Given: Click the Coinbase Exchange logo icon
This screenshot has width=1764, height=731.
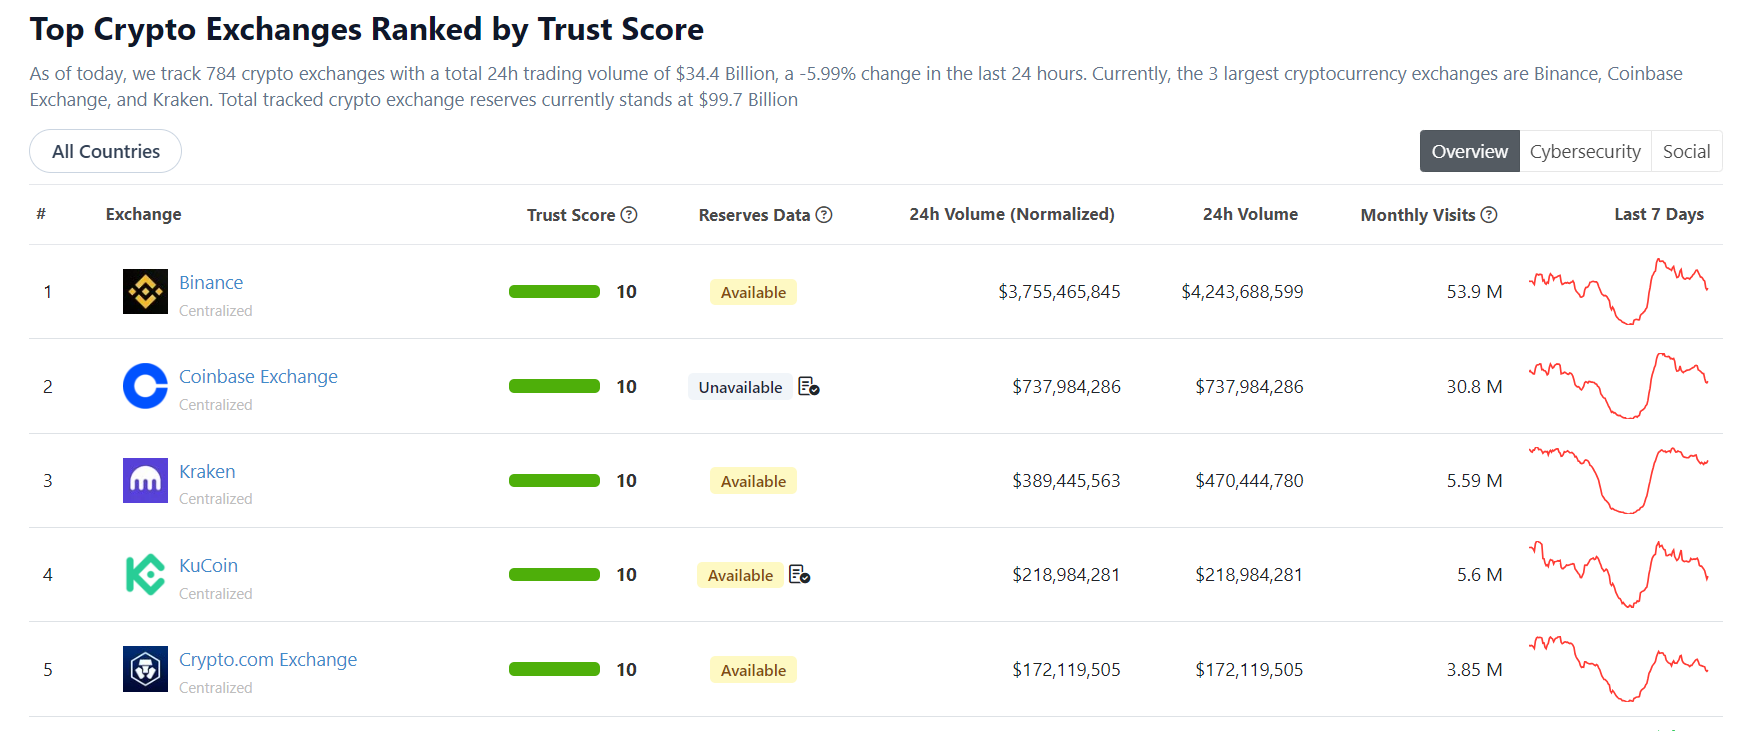Looking at the screenshot, I should coord(145,386).
